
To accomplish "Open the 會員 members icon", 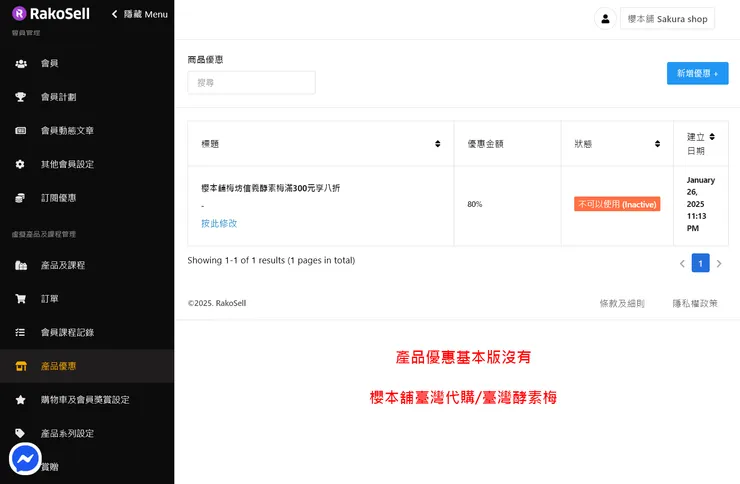I will click(21, 63).
